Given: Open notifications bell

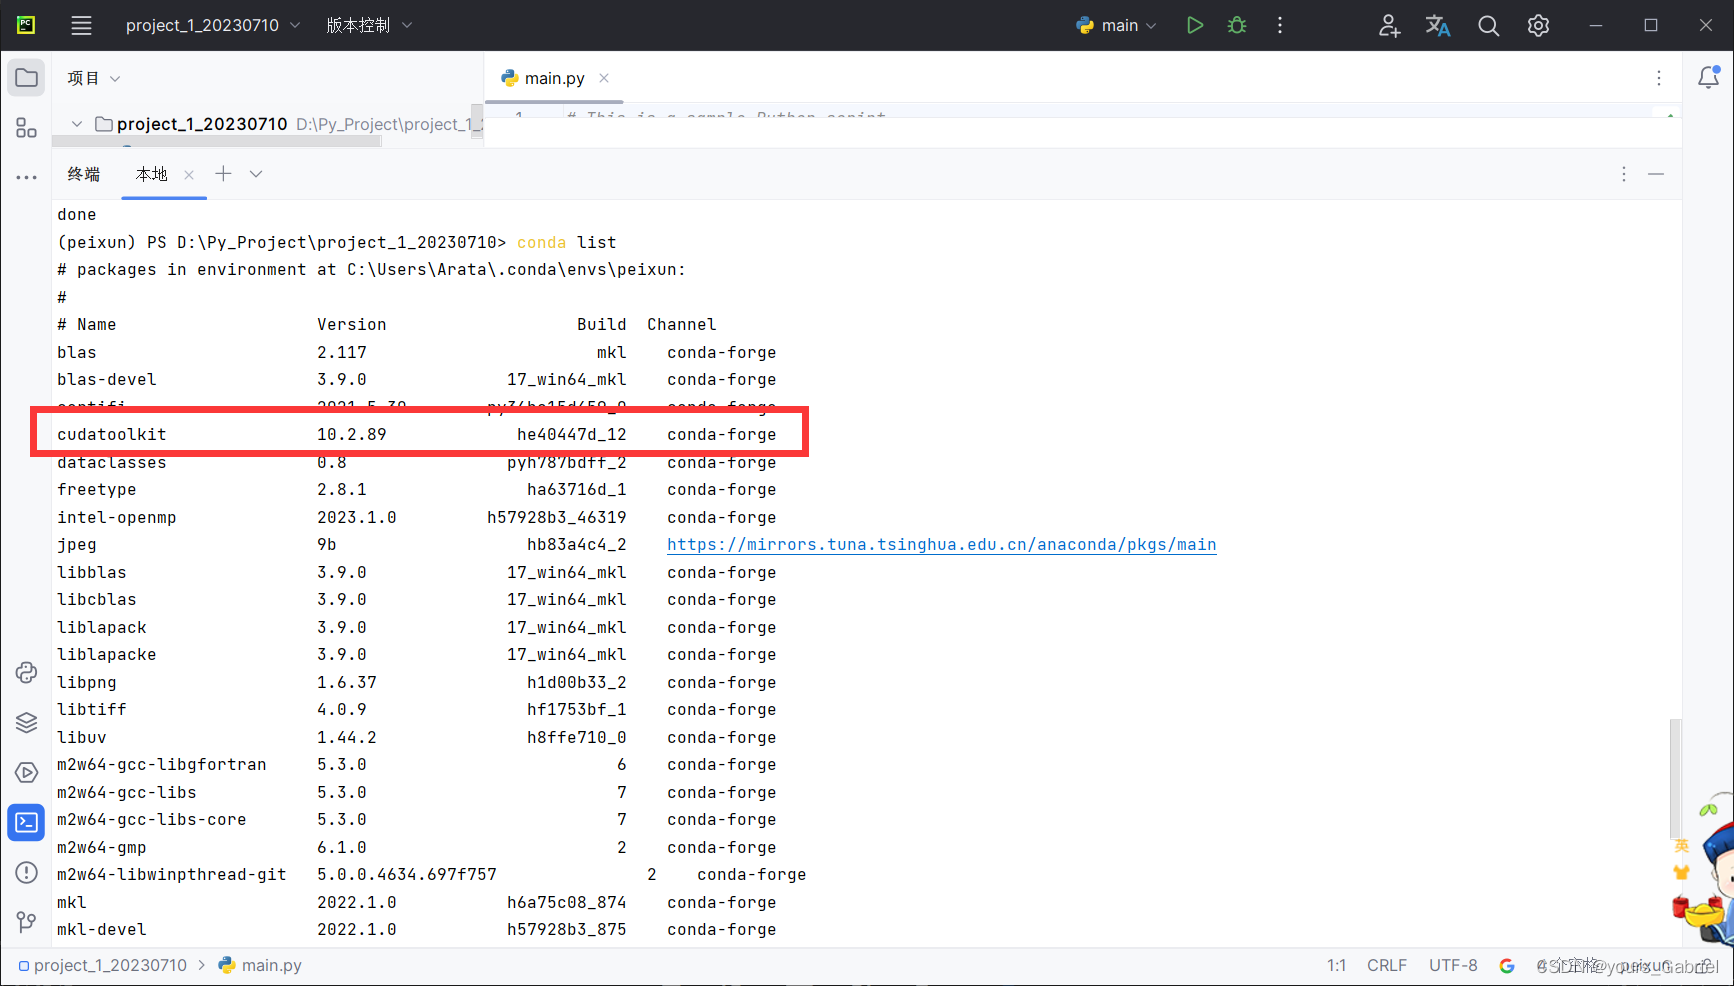Looking at the screenshot, I should coord(1709,78).
